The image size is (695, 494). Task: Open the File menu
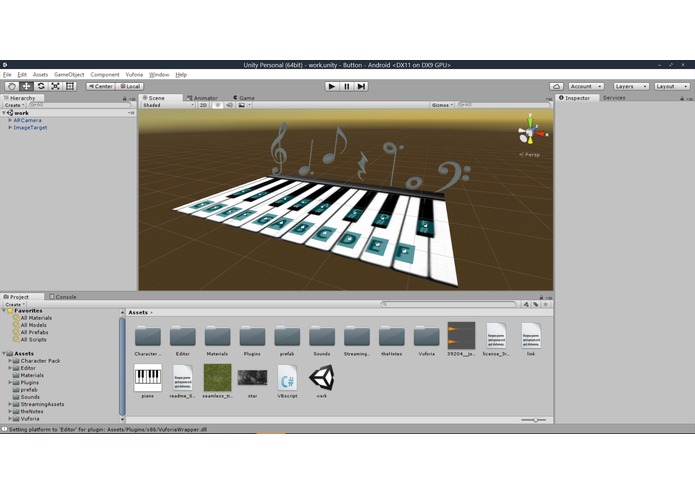[x=7, y=74]
